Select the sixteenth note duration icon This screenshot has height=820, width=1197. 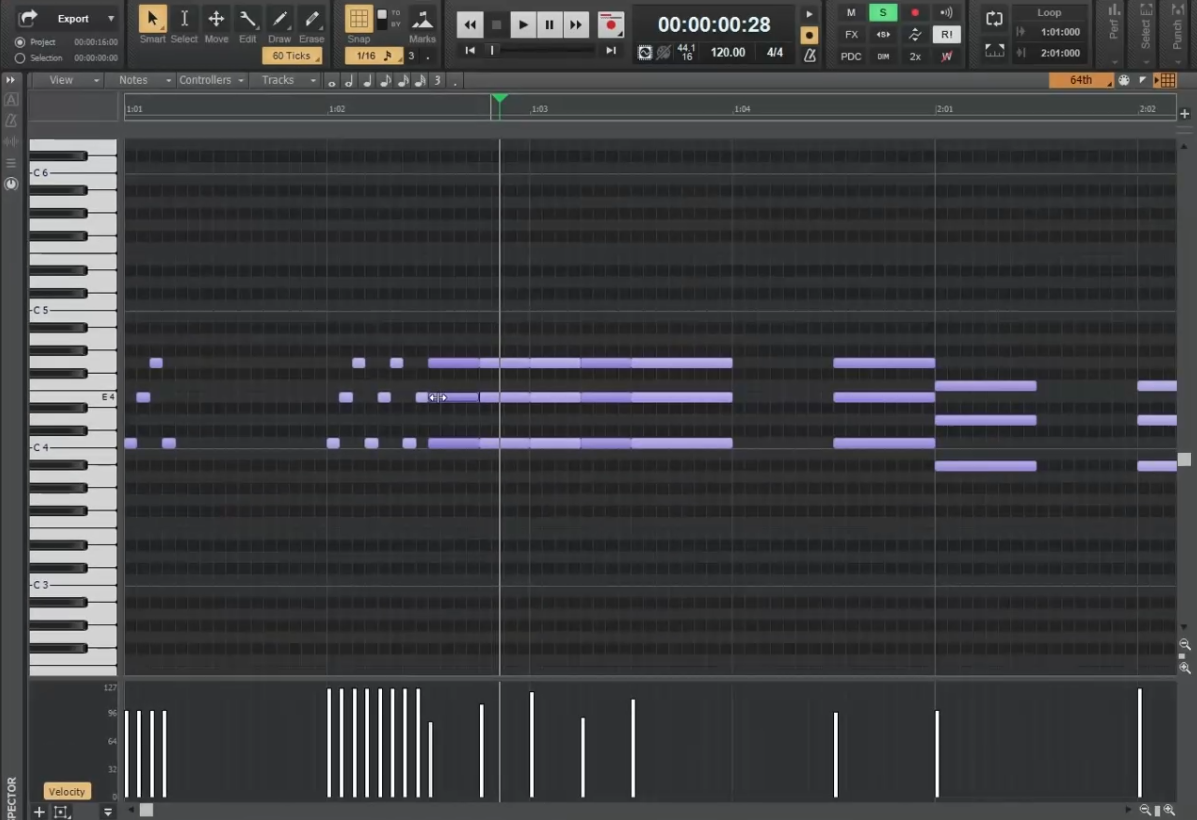pos(402,80)
